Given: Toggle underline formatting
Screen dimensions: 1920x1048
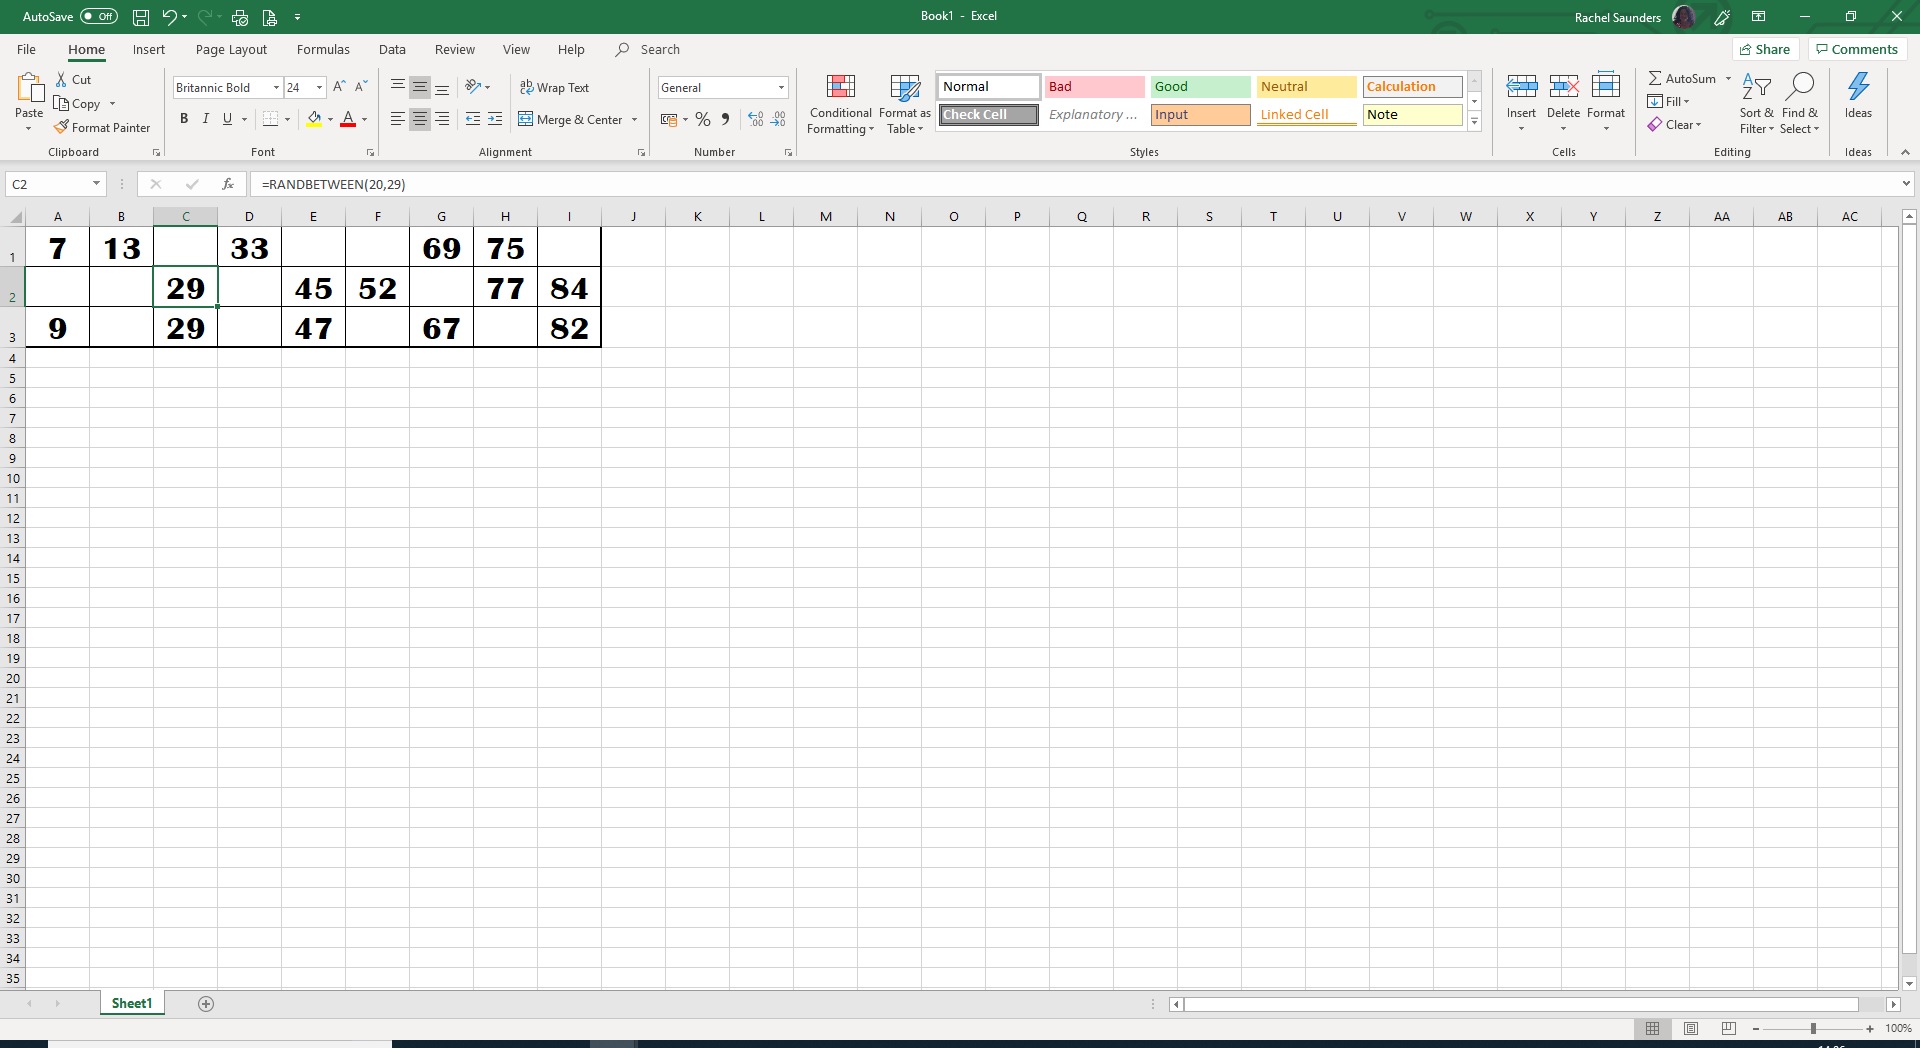Looking at the screenshot, I should pyautogui.click(x=227, y=119).
